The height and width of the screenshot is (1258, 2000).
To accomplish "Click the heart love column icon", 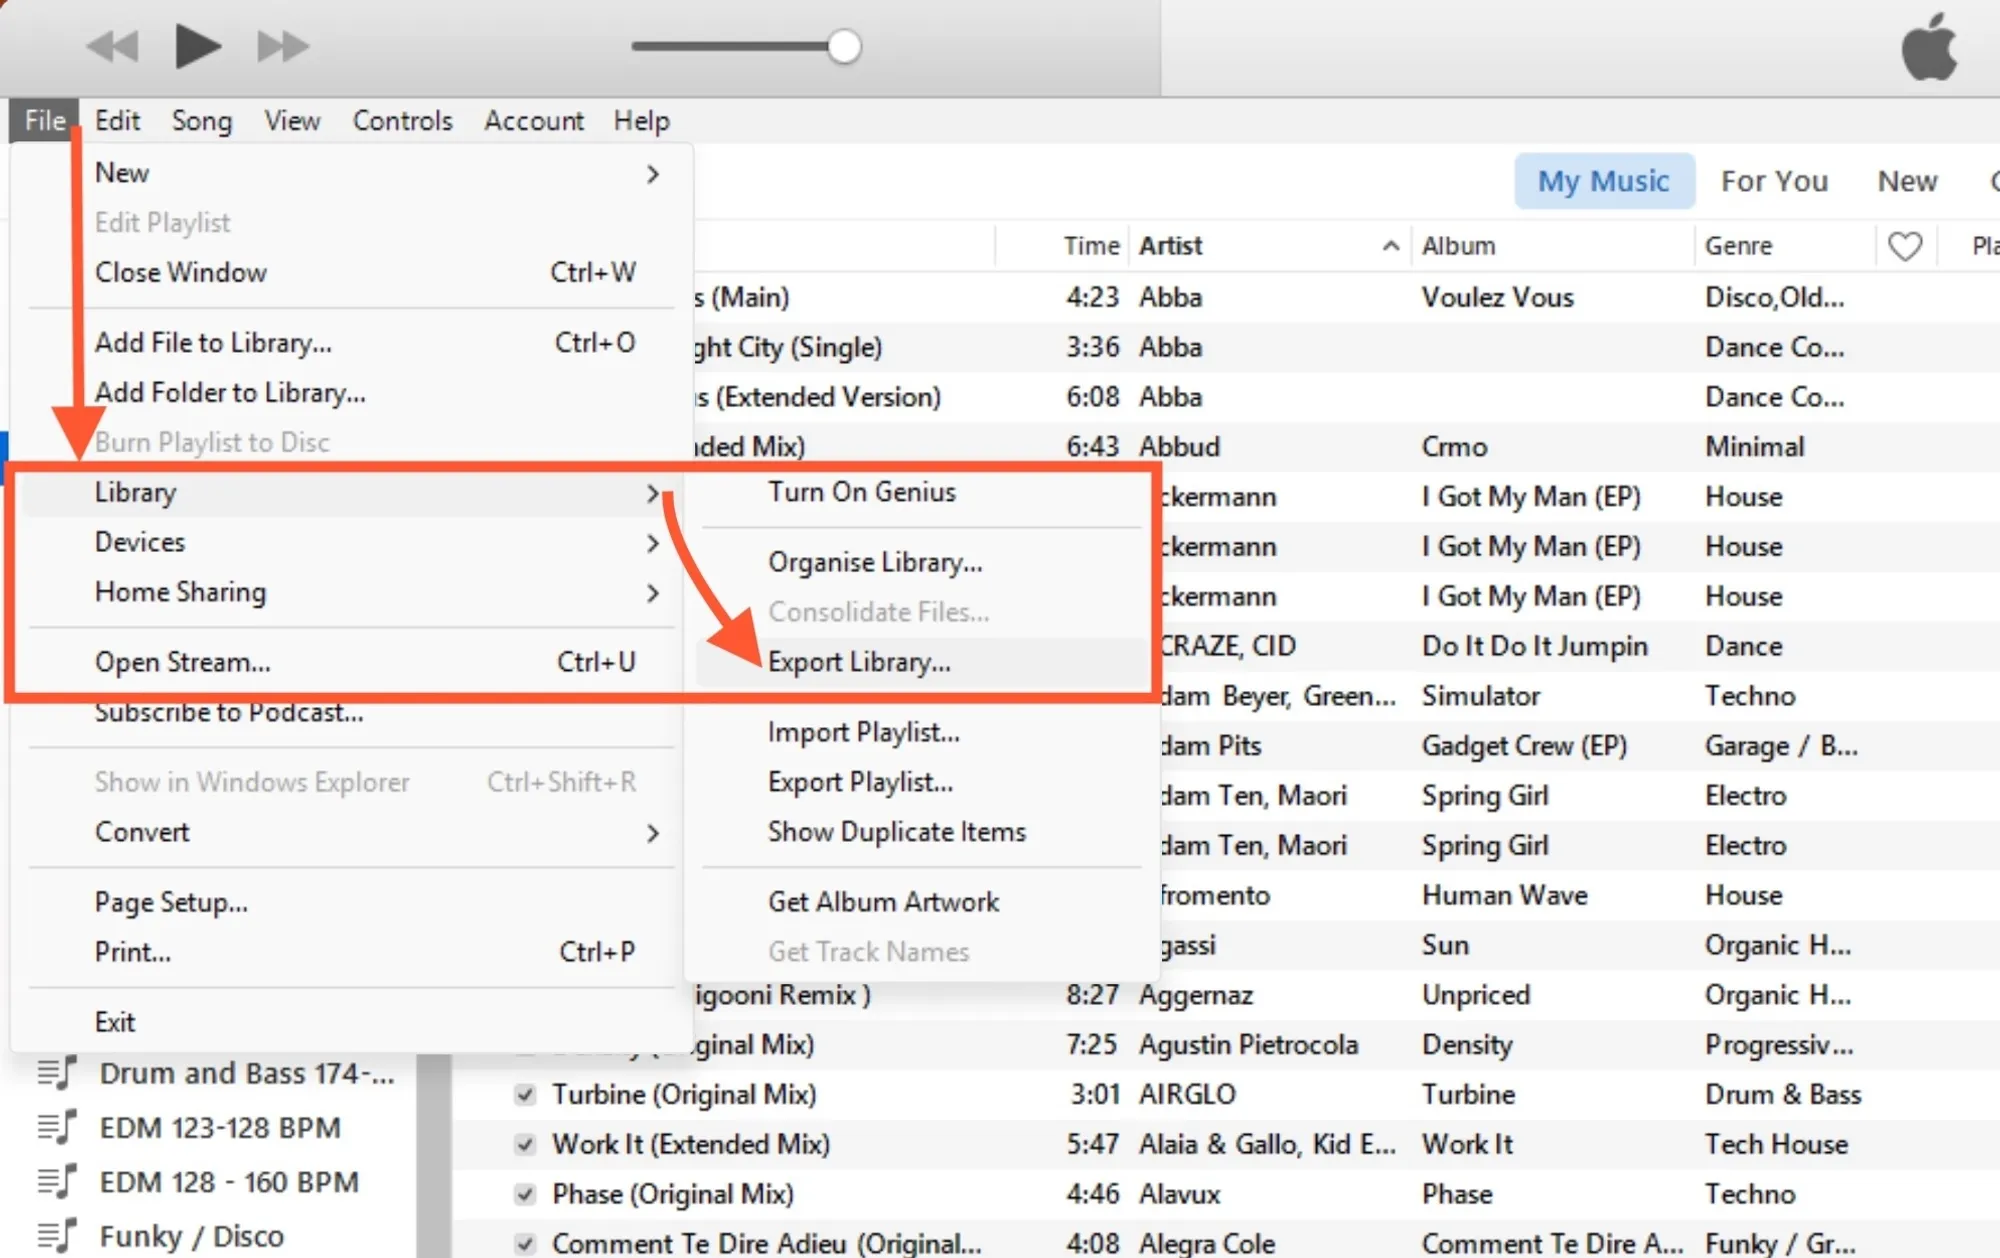I will click(1904, 246).
